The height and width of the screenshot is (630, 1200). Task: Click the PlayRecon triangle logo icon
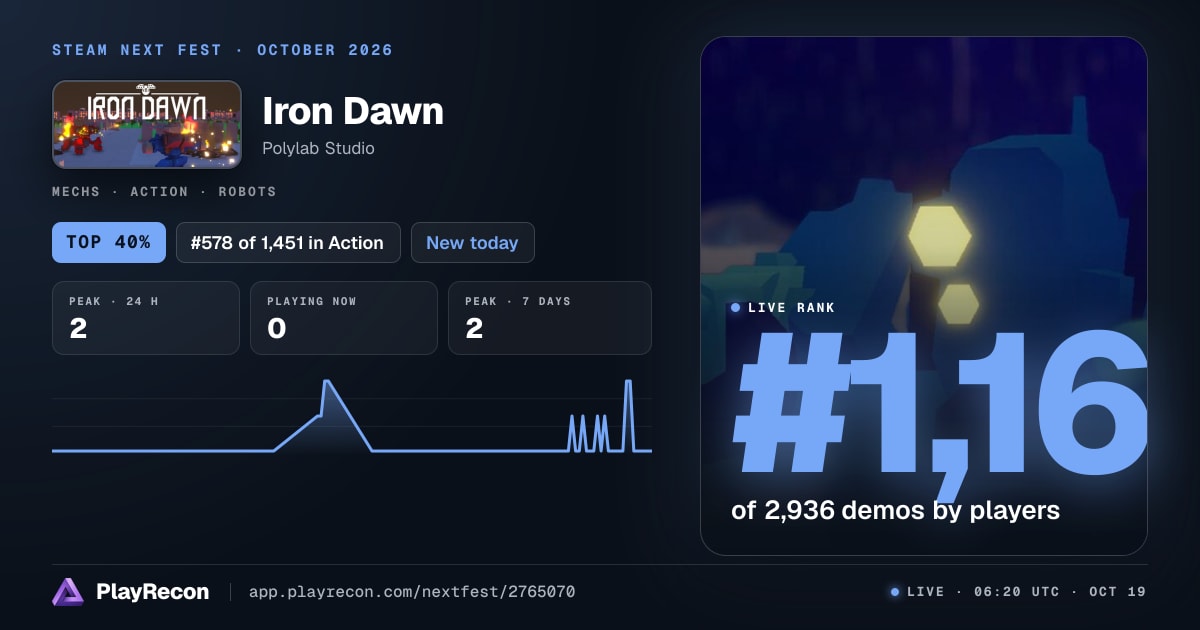click(68, 592)
